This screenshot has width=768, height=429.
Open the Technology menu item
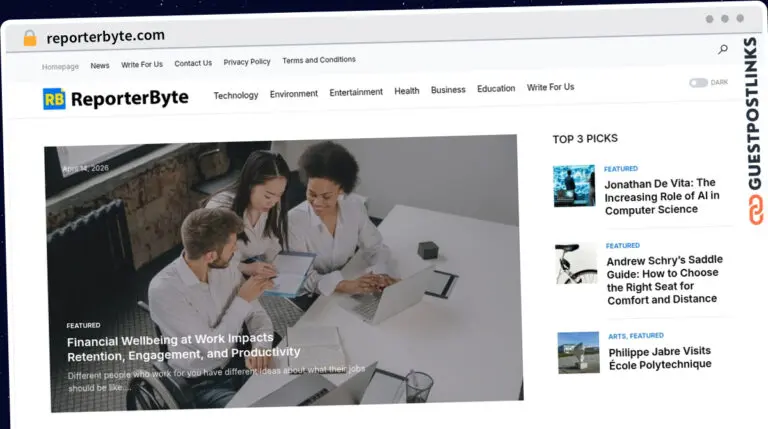(235, 95)
